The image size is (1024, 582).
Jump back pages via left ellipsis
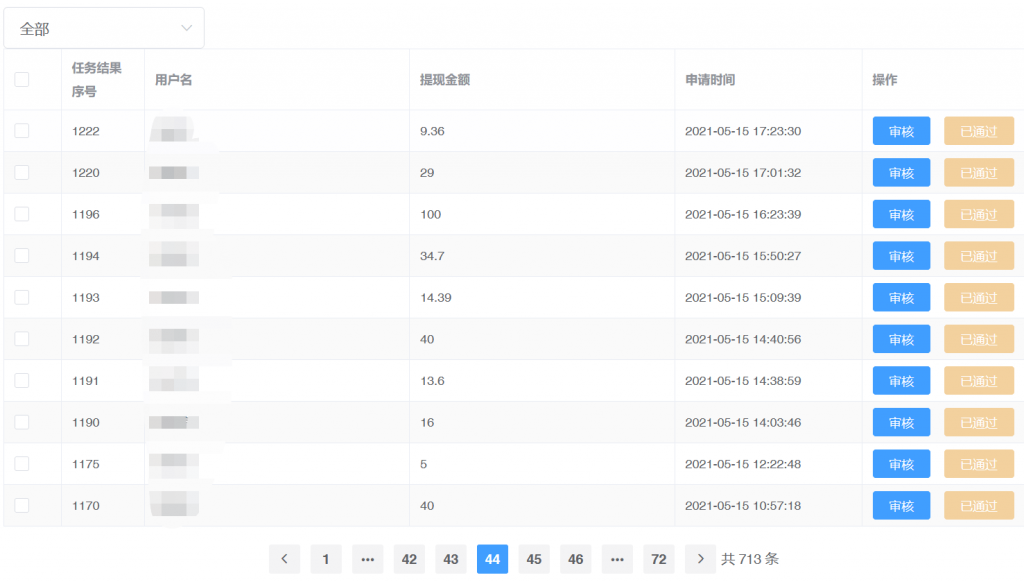(367, 559)
